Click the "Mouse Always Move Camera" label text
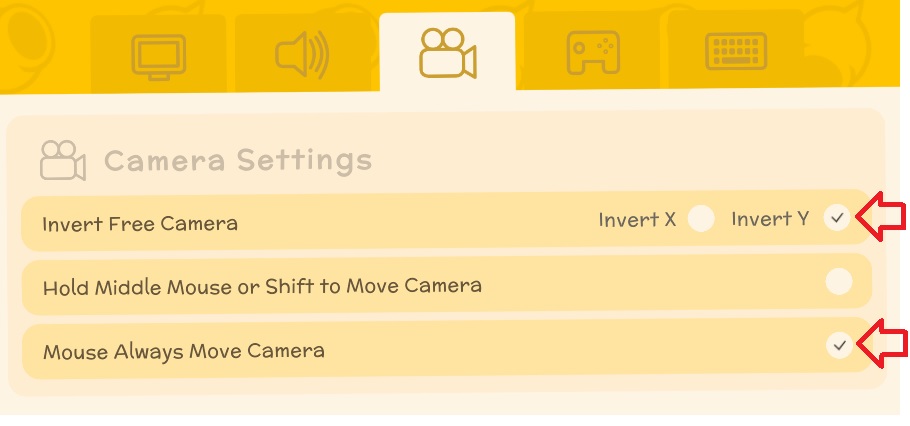This screenshot has width=910, height=426. [x=183, y=351]
